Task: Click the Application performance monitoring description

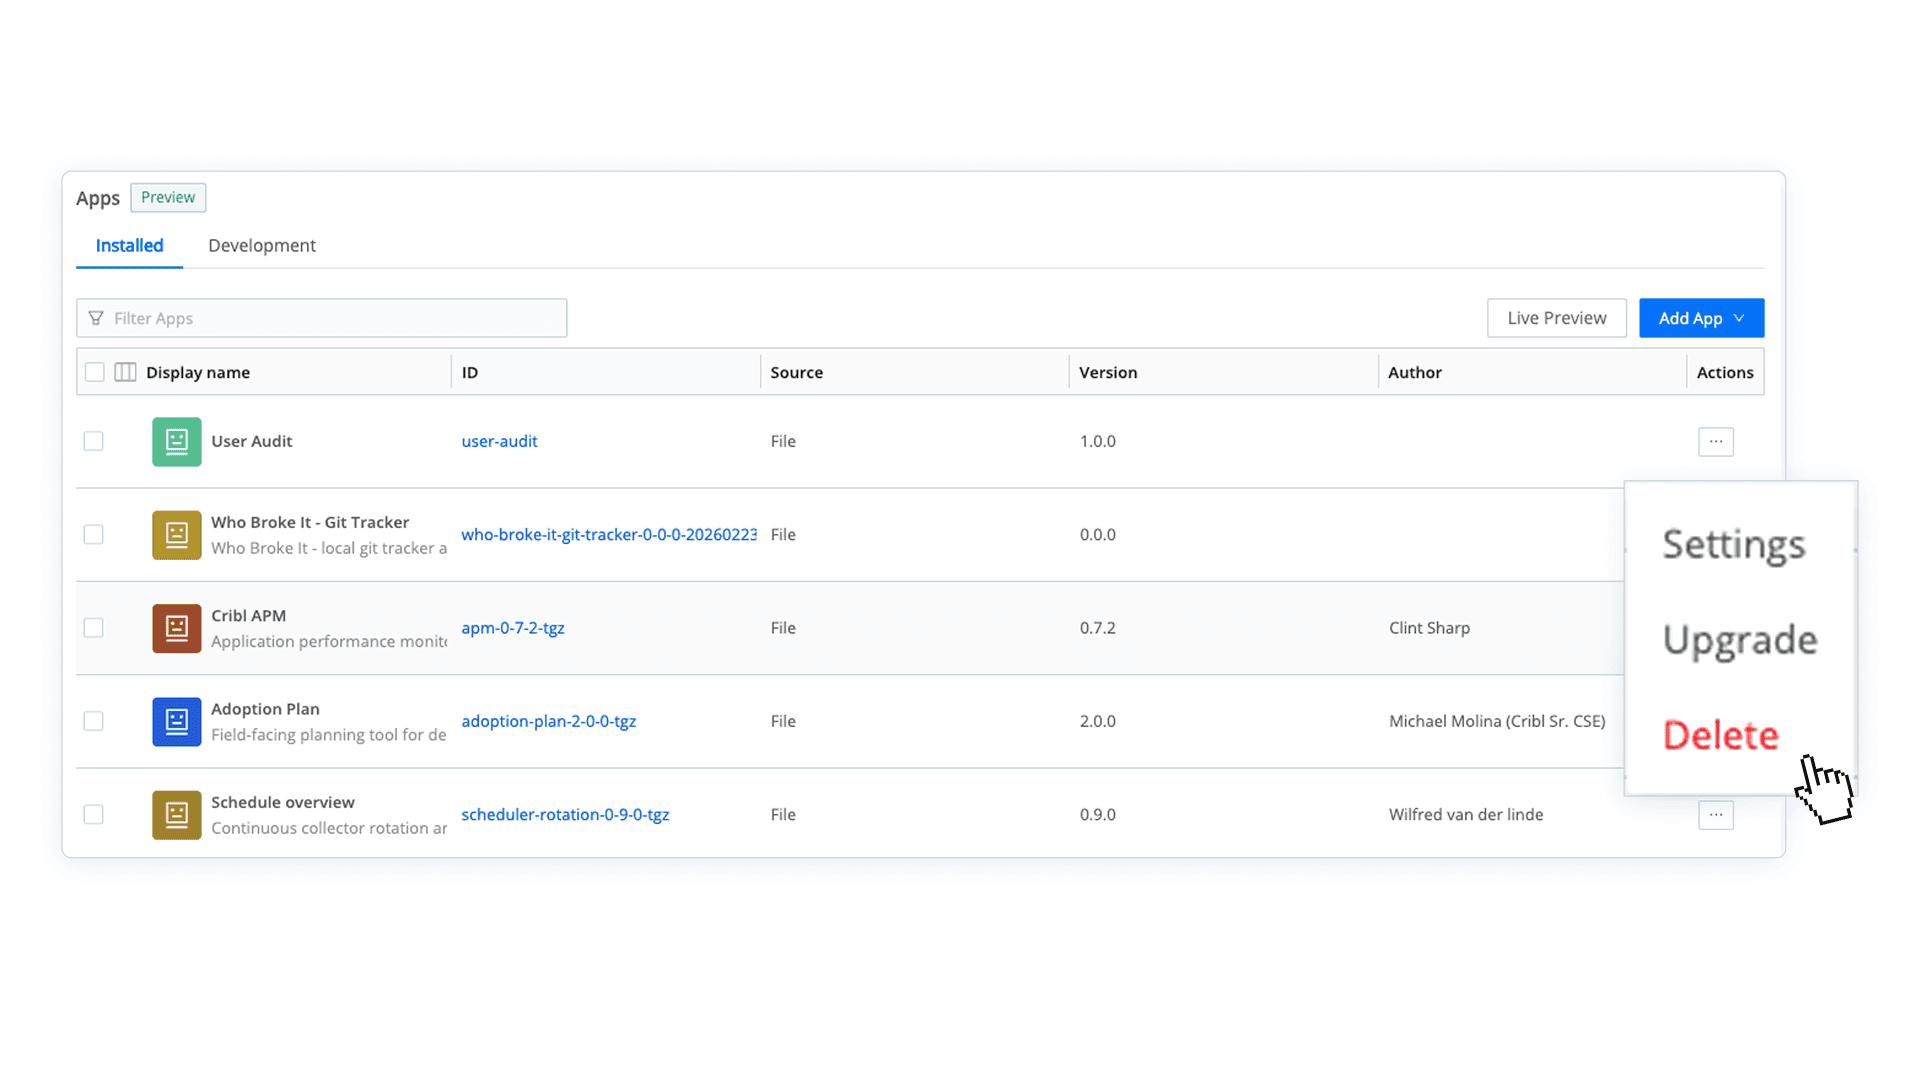Action: point(329,641)
